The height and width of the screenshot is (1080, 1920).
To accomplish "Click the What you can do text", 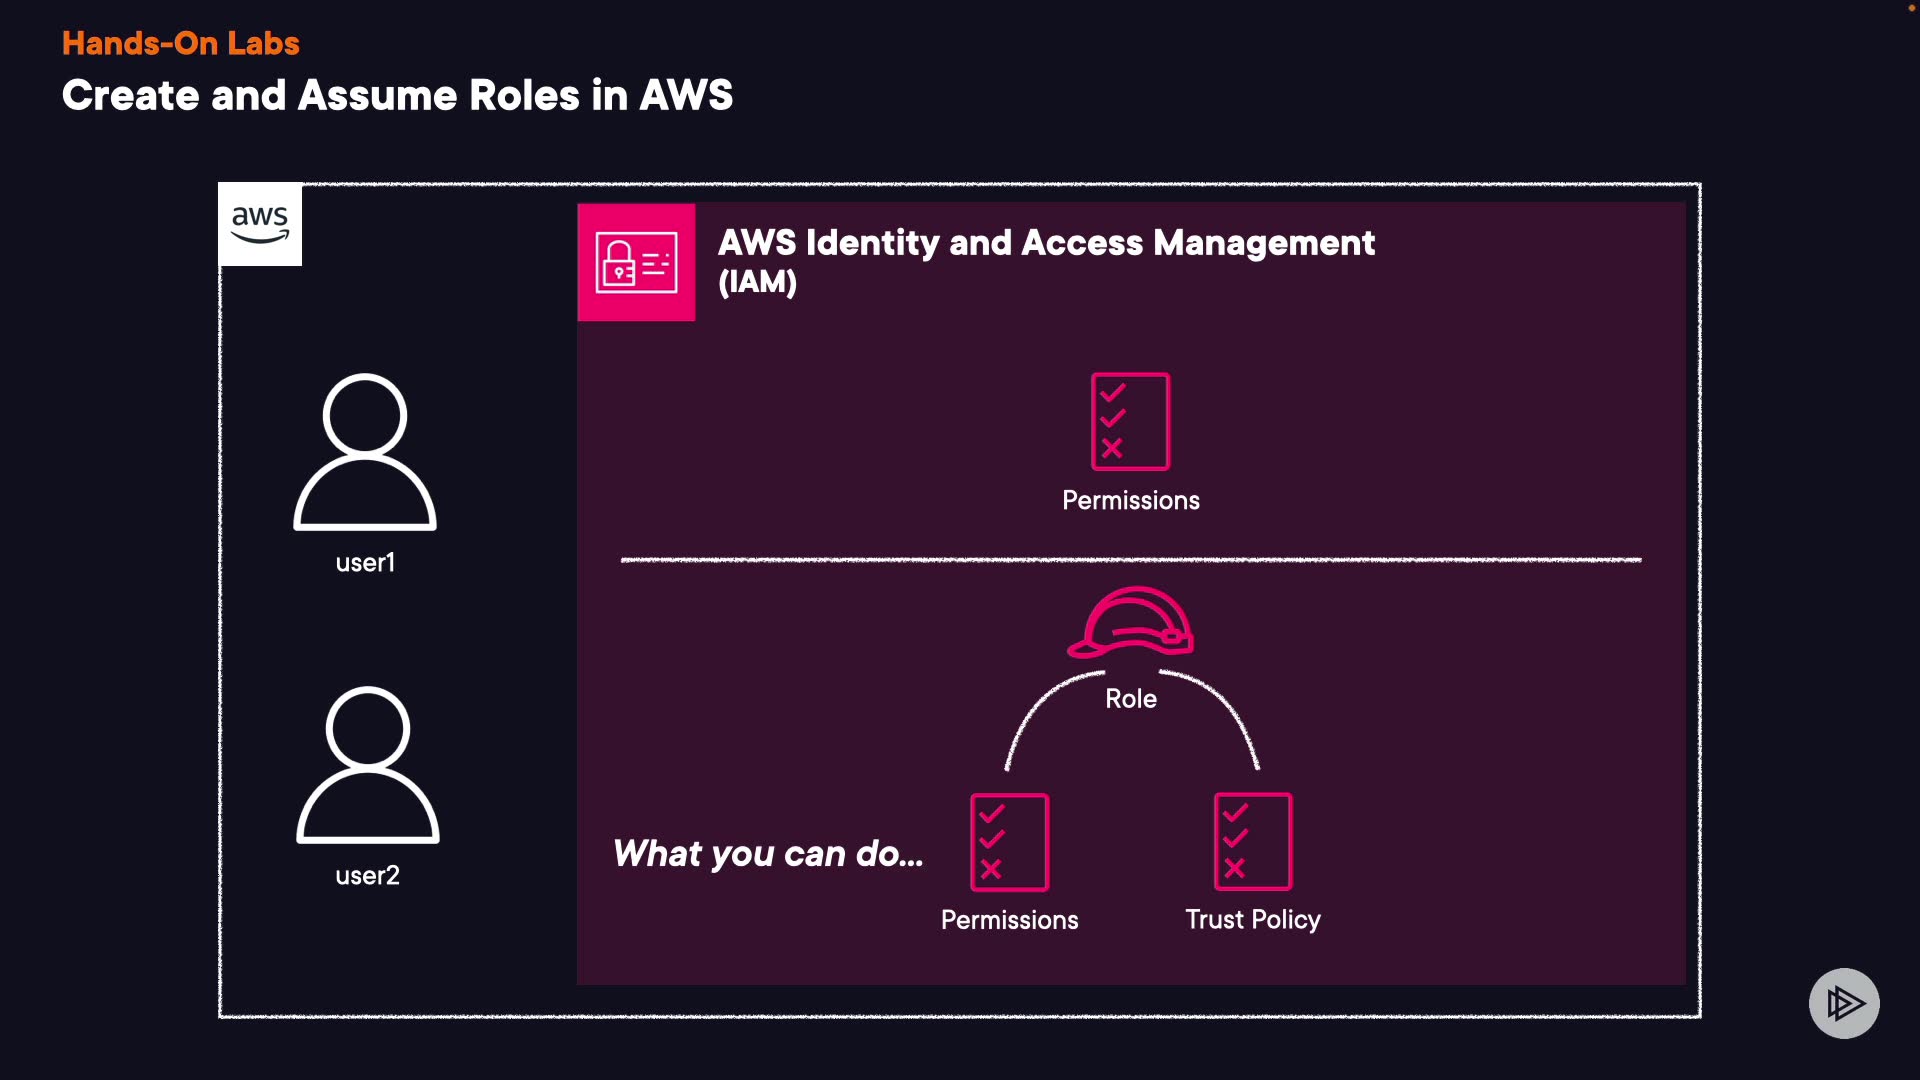I will tap(767, 854).
